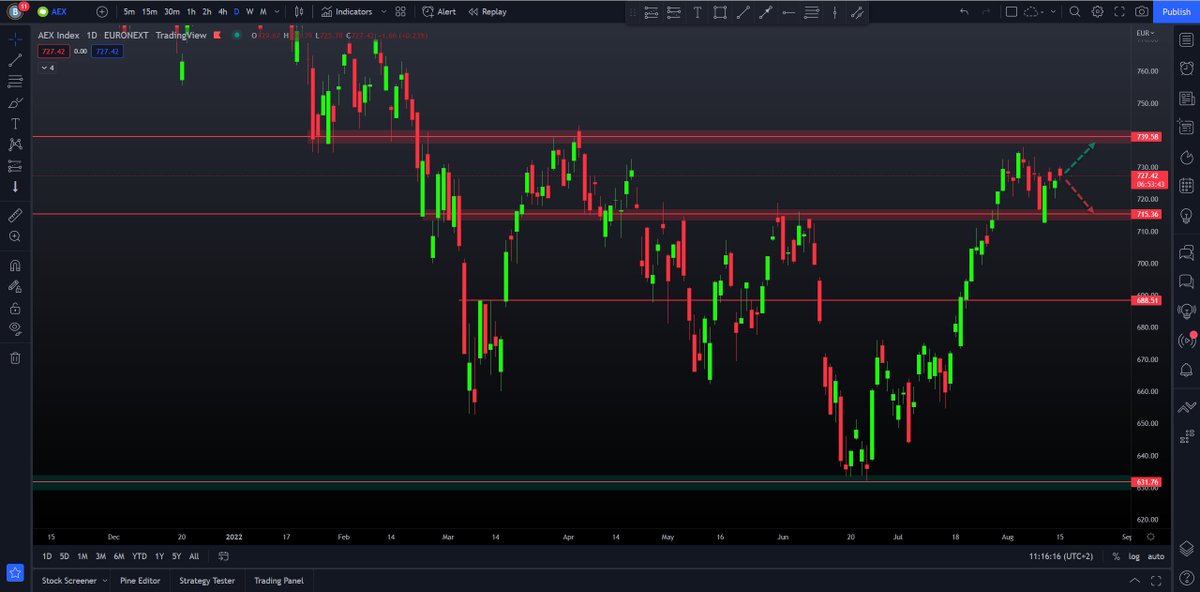
Task: Open the Pine Editor tab
Action: click(141, 580)
